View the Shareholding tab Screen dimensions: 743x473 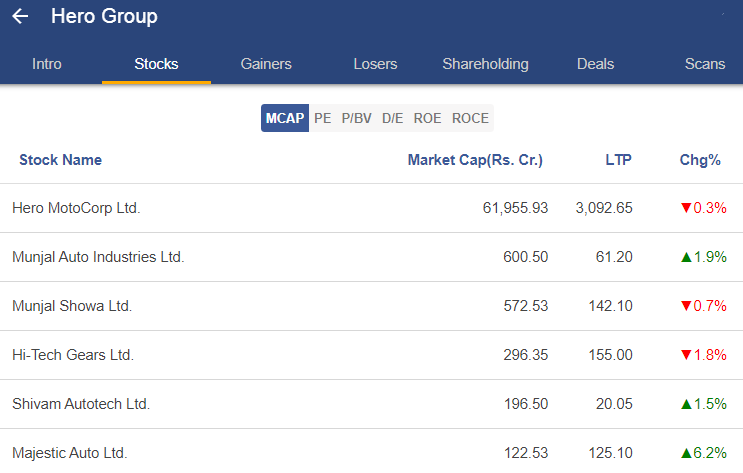pyautogui.click(x=485, y=64)
